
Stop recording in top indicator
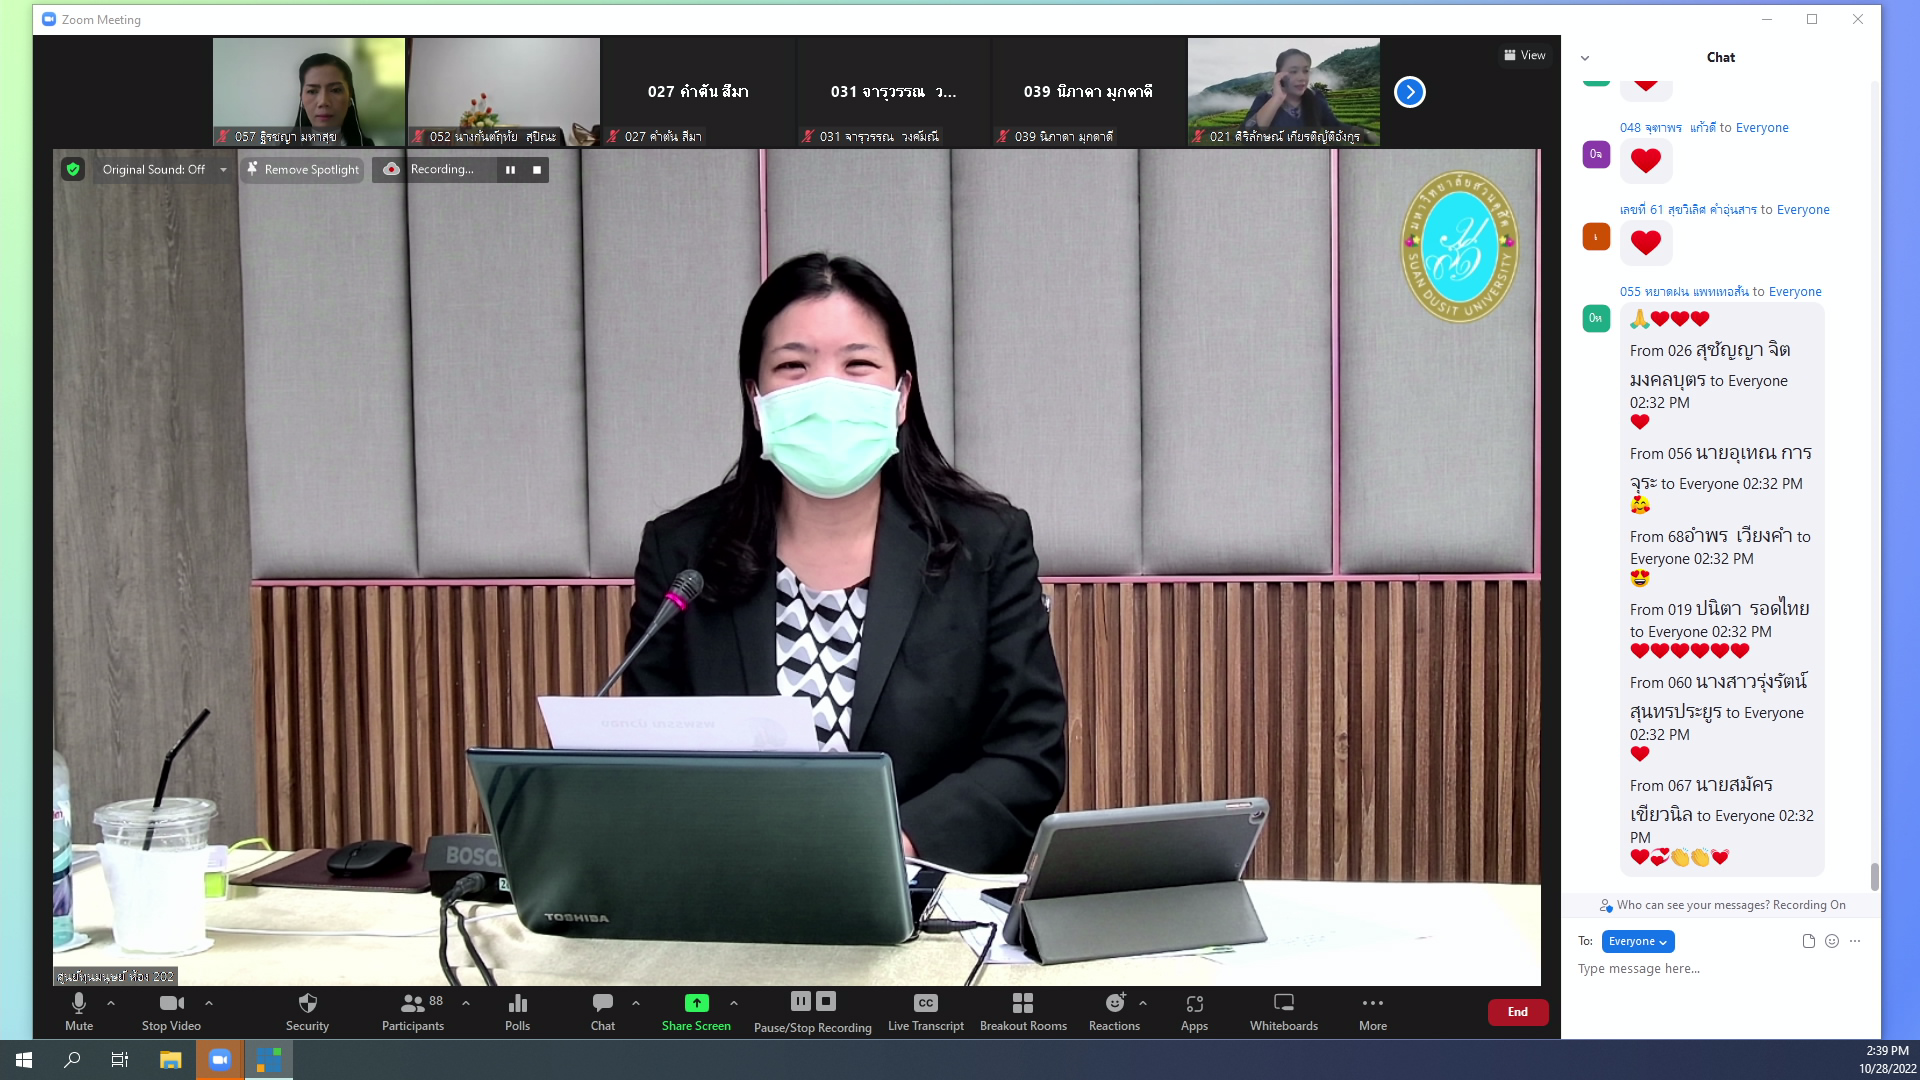[537, 170]
